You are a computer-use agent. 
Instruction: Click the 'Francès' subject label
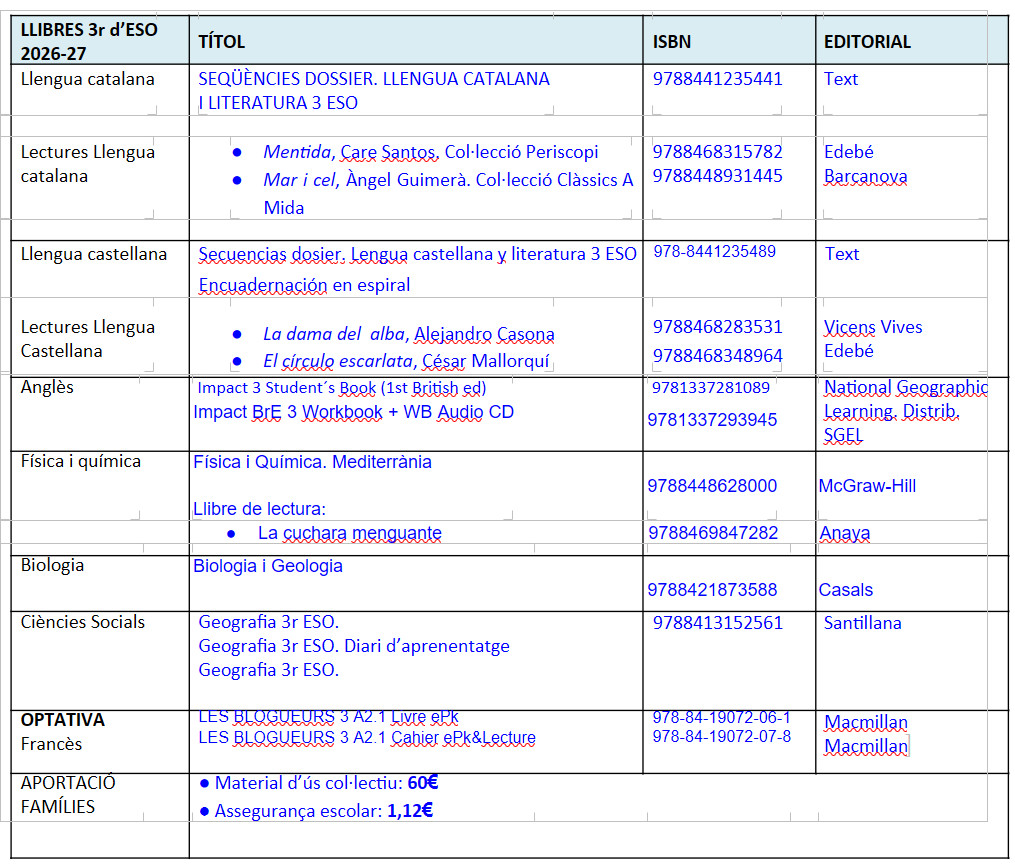tap(51, 744)
